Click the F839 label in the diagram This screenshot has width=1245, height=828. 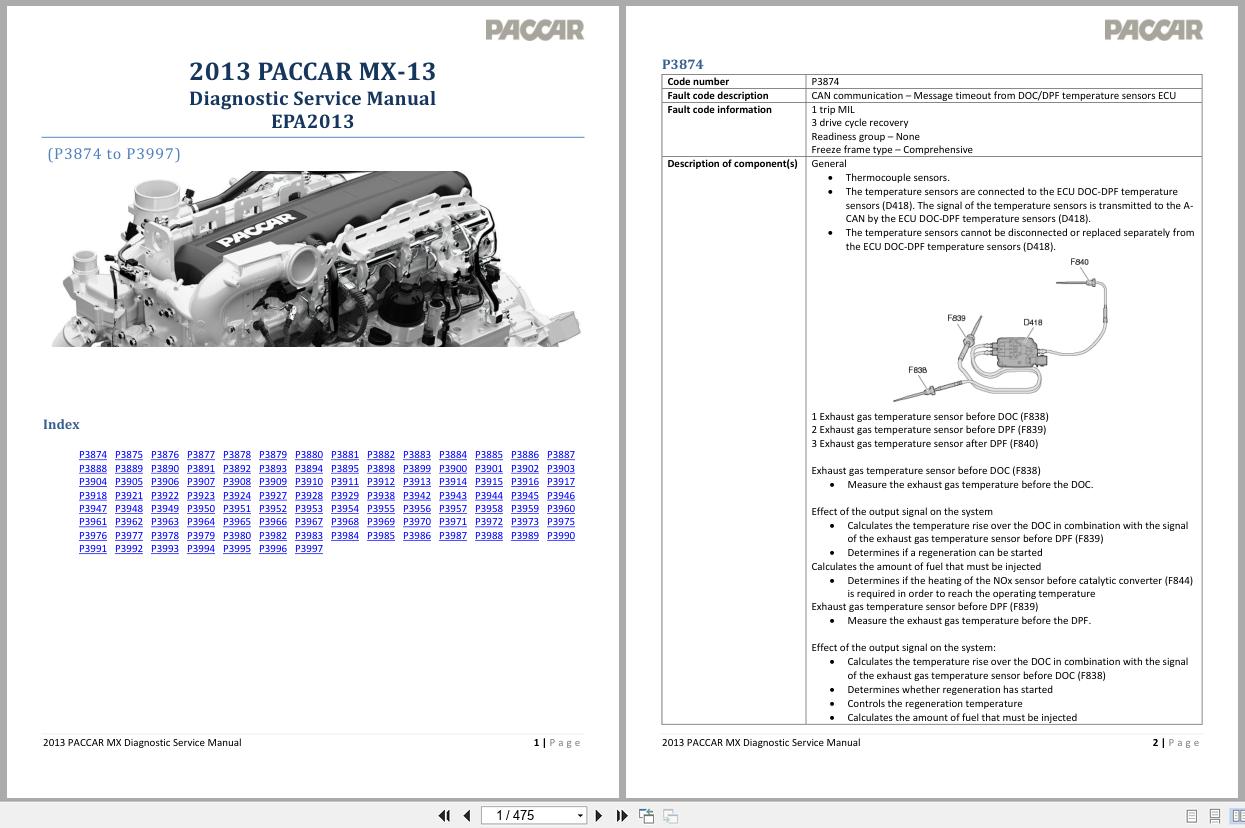956,318
